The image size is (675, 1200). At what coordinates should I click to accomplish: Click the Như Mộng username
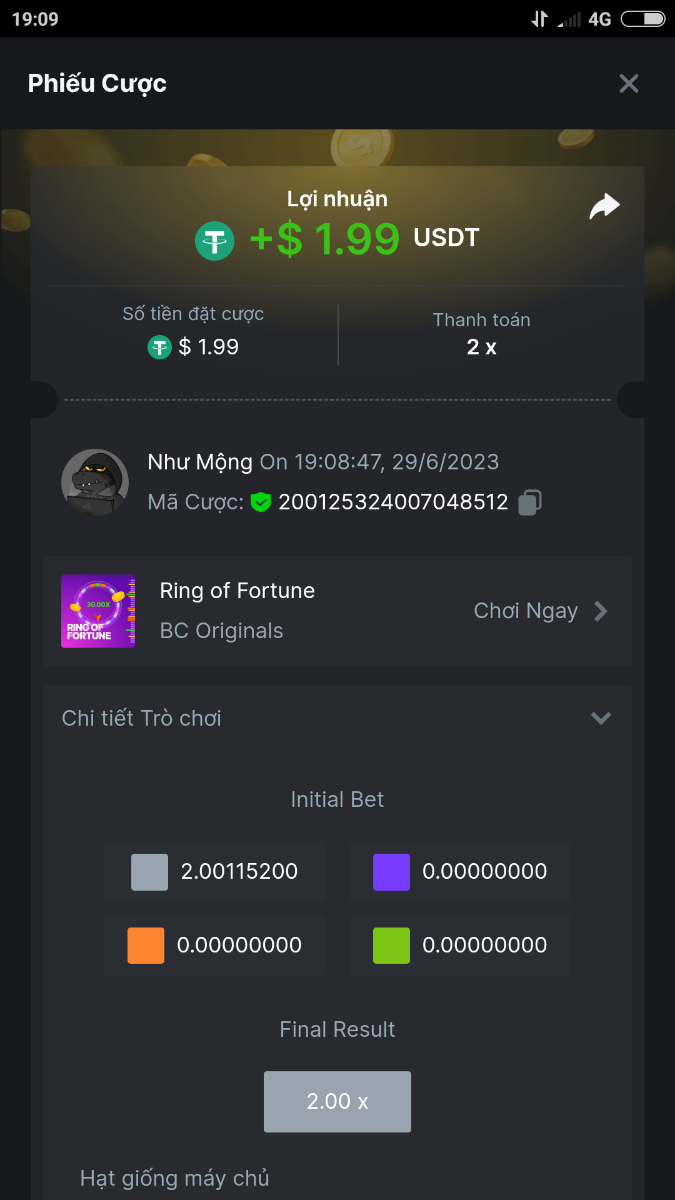(200, 462)
